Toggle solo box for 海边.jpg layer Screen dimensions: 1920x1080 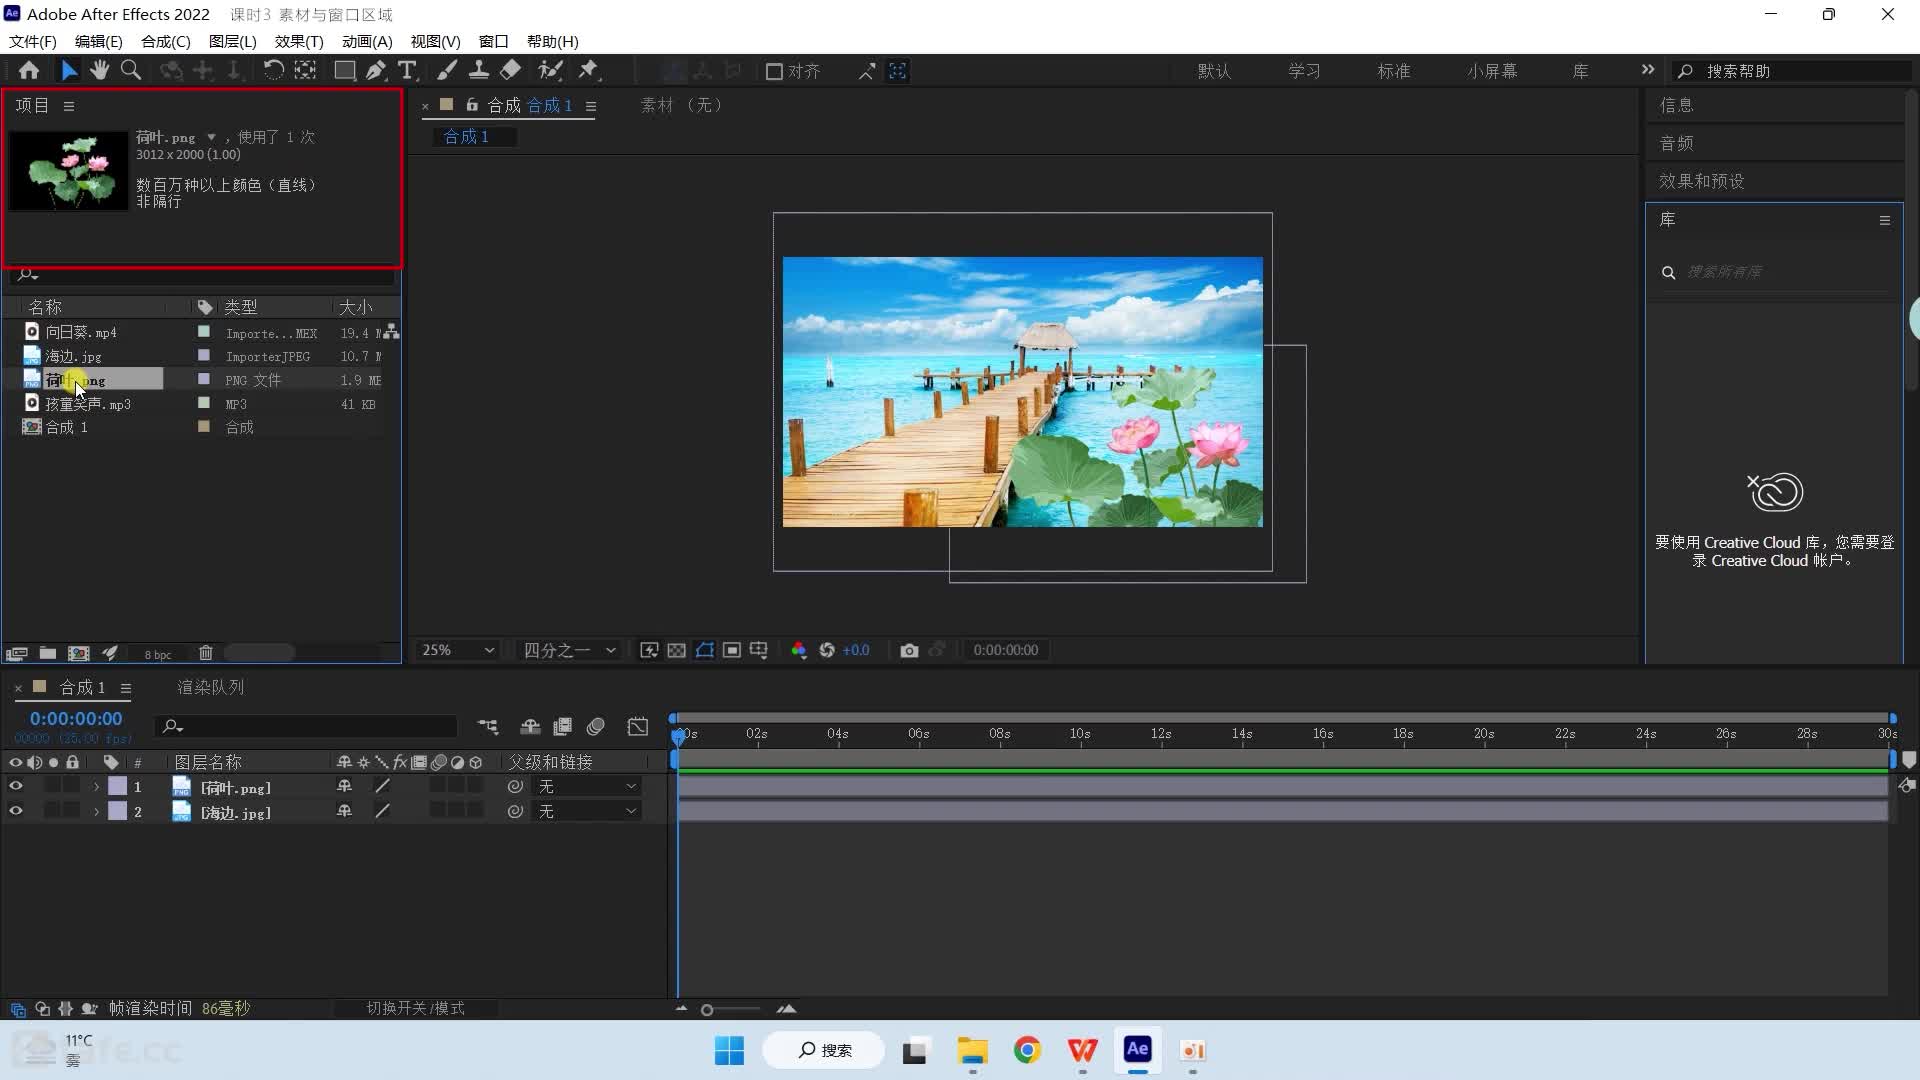[53, 812]
